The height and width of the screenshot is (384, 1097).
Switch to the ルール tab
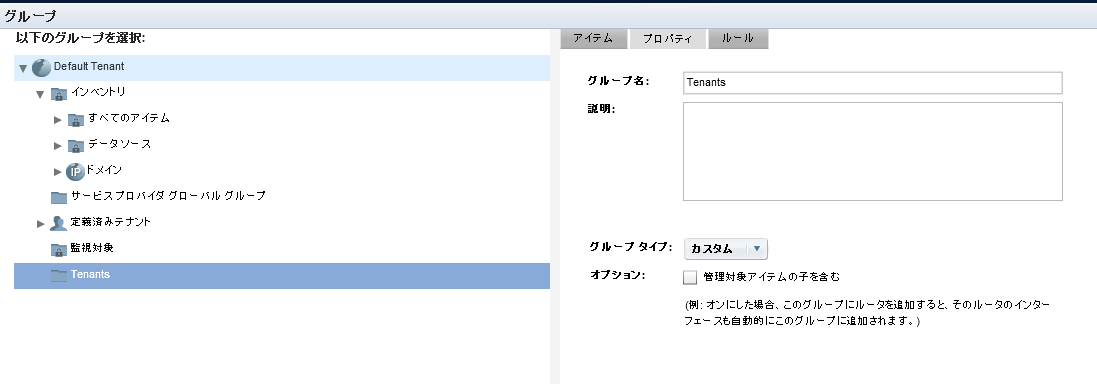[738, 38]
